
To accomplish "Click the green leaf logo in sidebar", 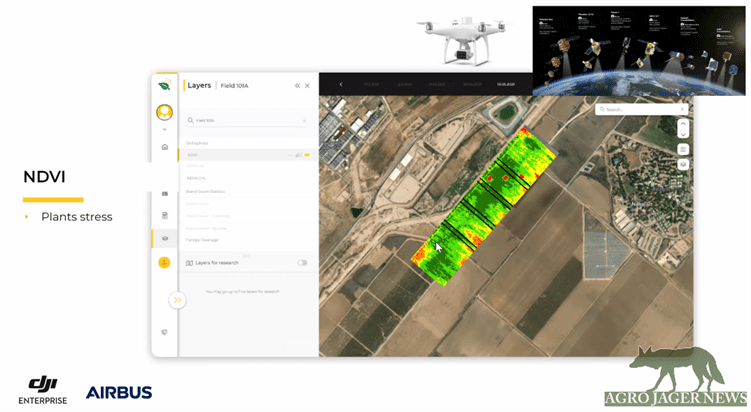I will coord(164,86).
